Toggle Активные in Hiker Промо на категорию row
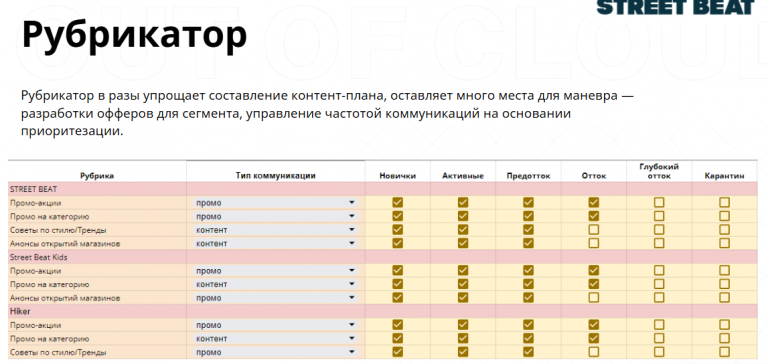Image resolution: width=768 pixels, height=364 pixels. point(463,338)
